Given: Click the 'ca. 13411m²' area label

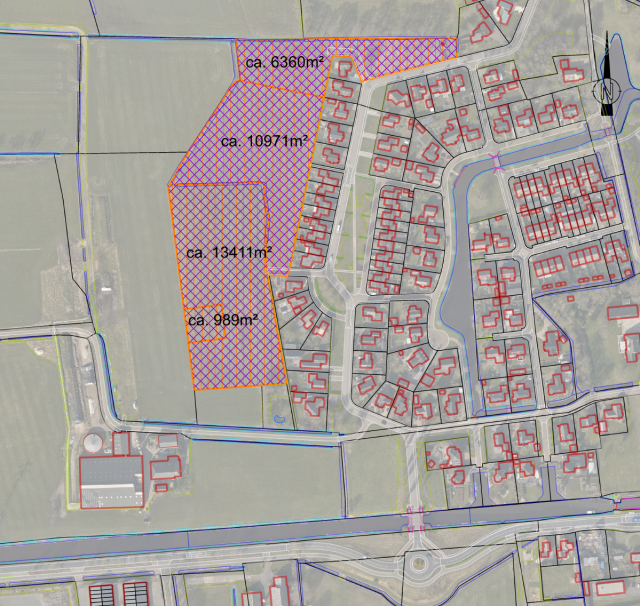Looking at the screenshot, I should 229,252.
